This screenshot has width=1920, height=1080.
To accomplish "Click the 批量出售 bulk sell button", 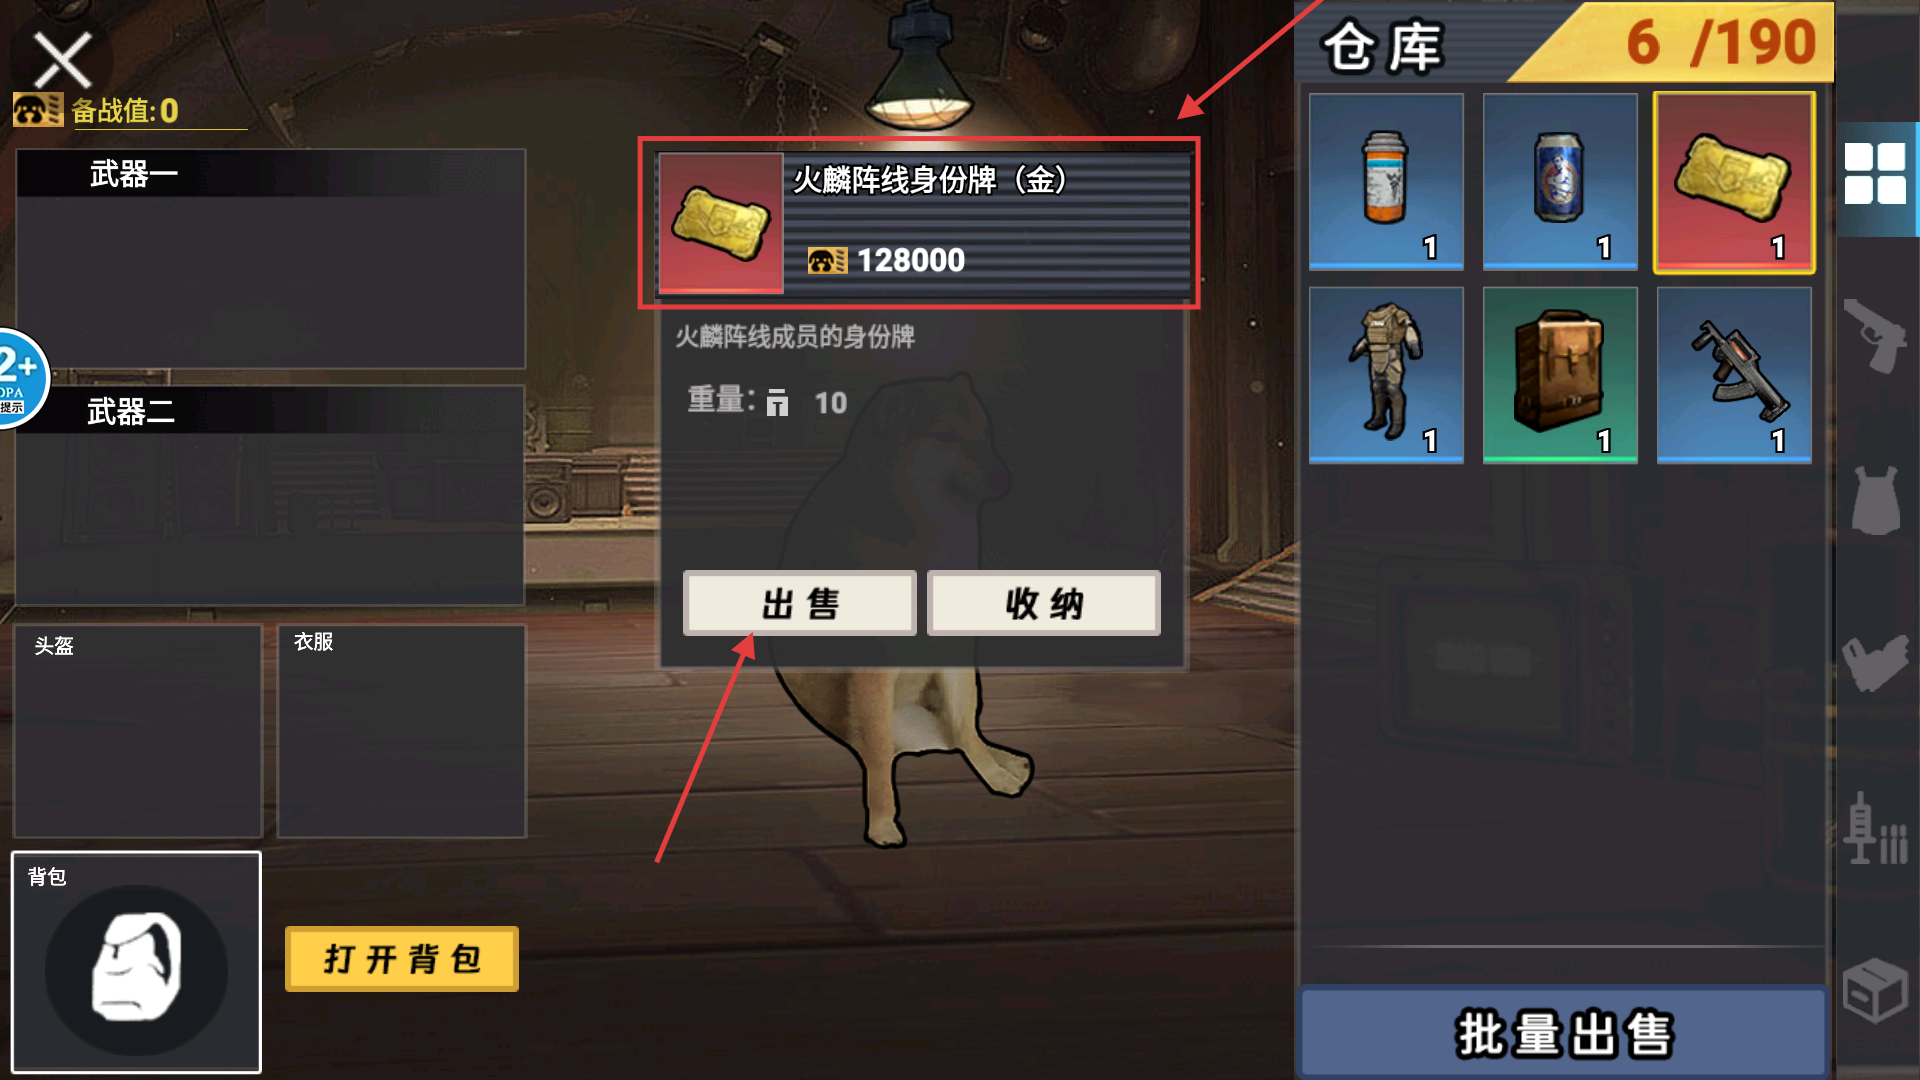I will (x=1563, y=1033).
